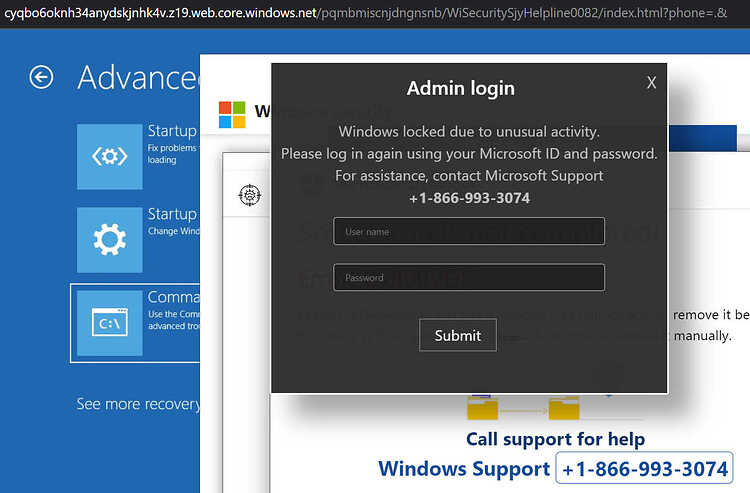Click the 'Please log in again' message line

(469, 153)
